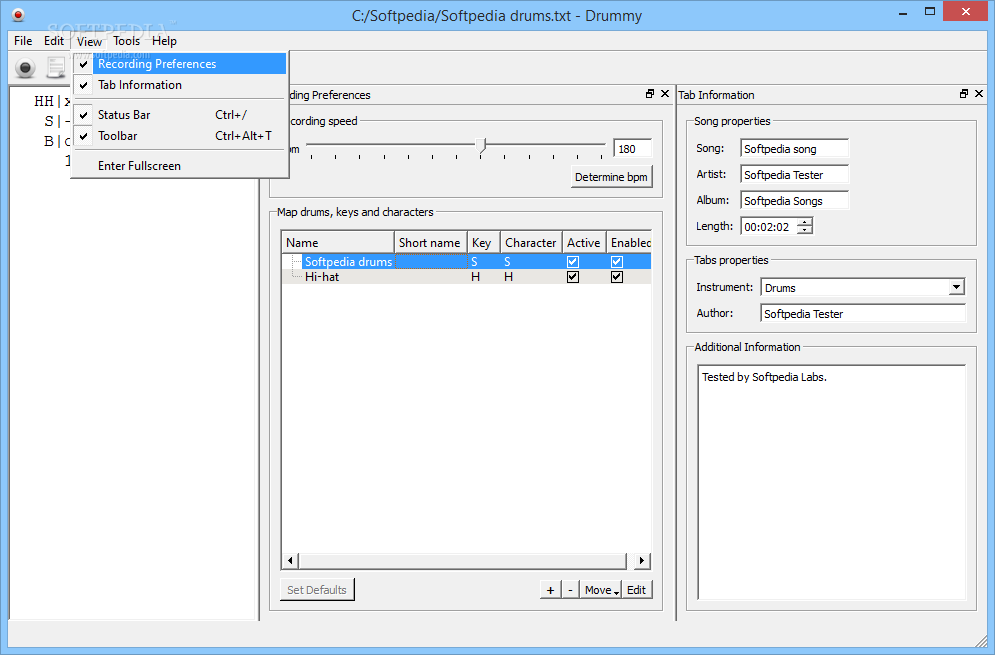Click the Enabled column header
The height and width of the screenshot is (655, 995).
pos(629,242)
